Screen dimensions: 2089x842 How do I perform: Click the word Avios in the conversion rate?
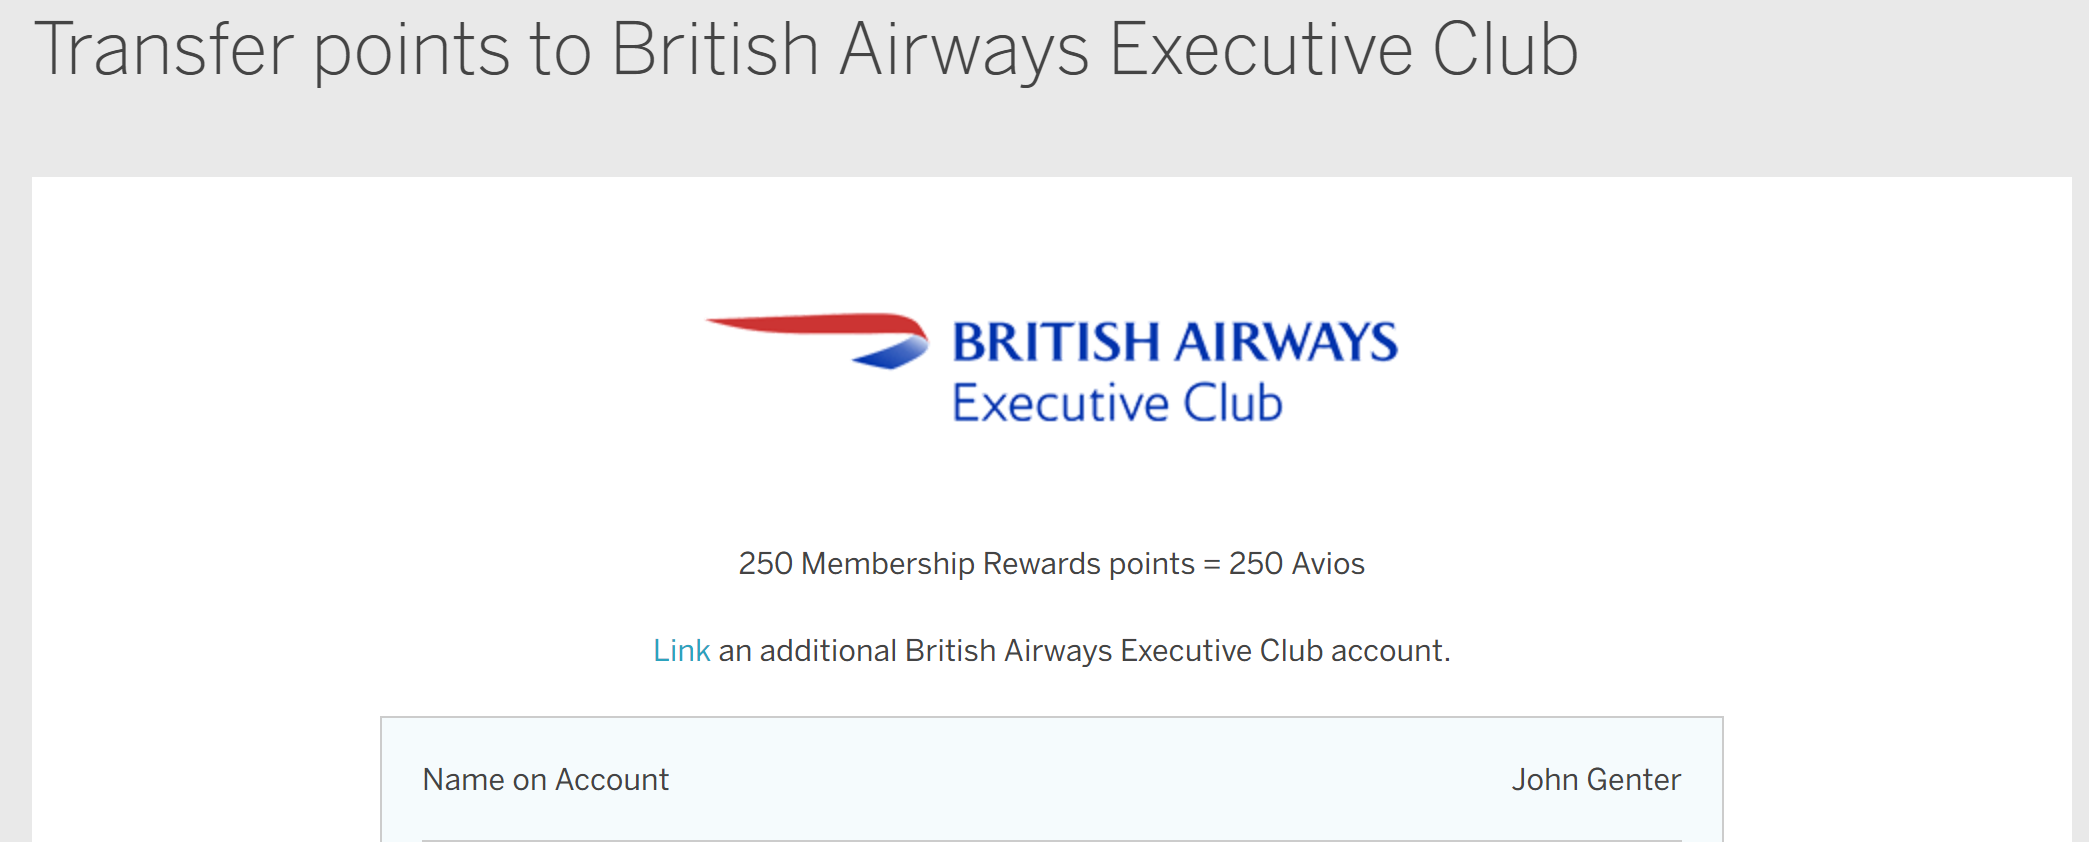point(1328,564)
